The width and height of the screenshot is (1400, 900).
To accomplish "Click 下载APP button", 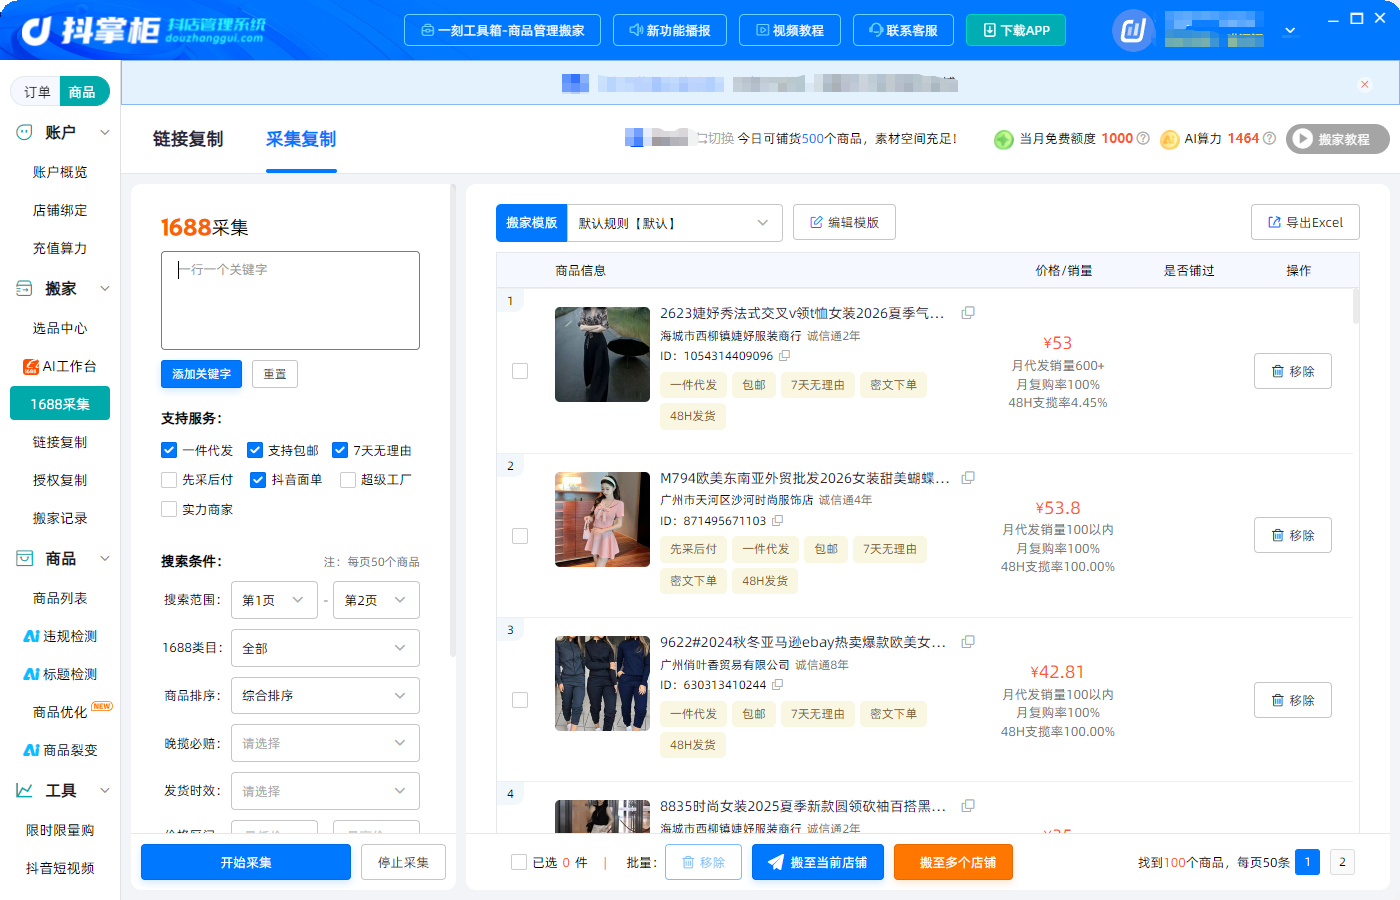I will tap(1016, 30).
